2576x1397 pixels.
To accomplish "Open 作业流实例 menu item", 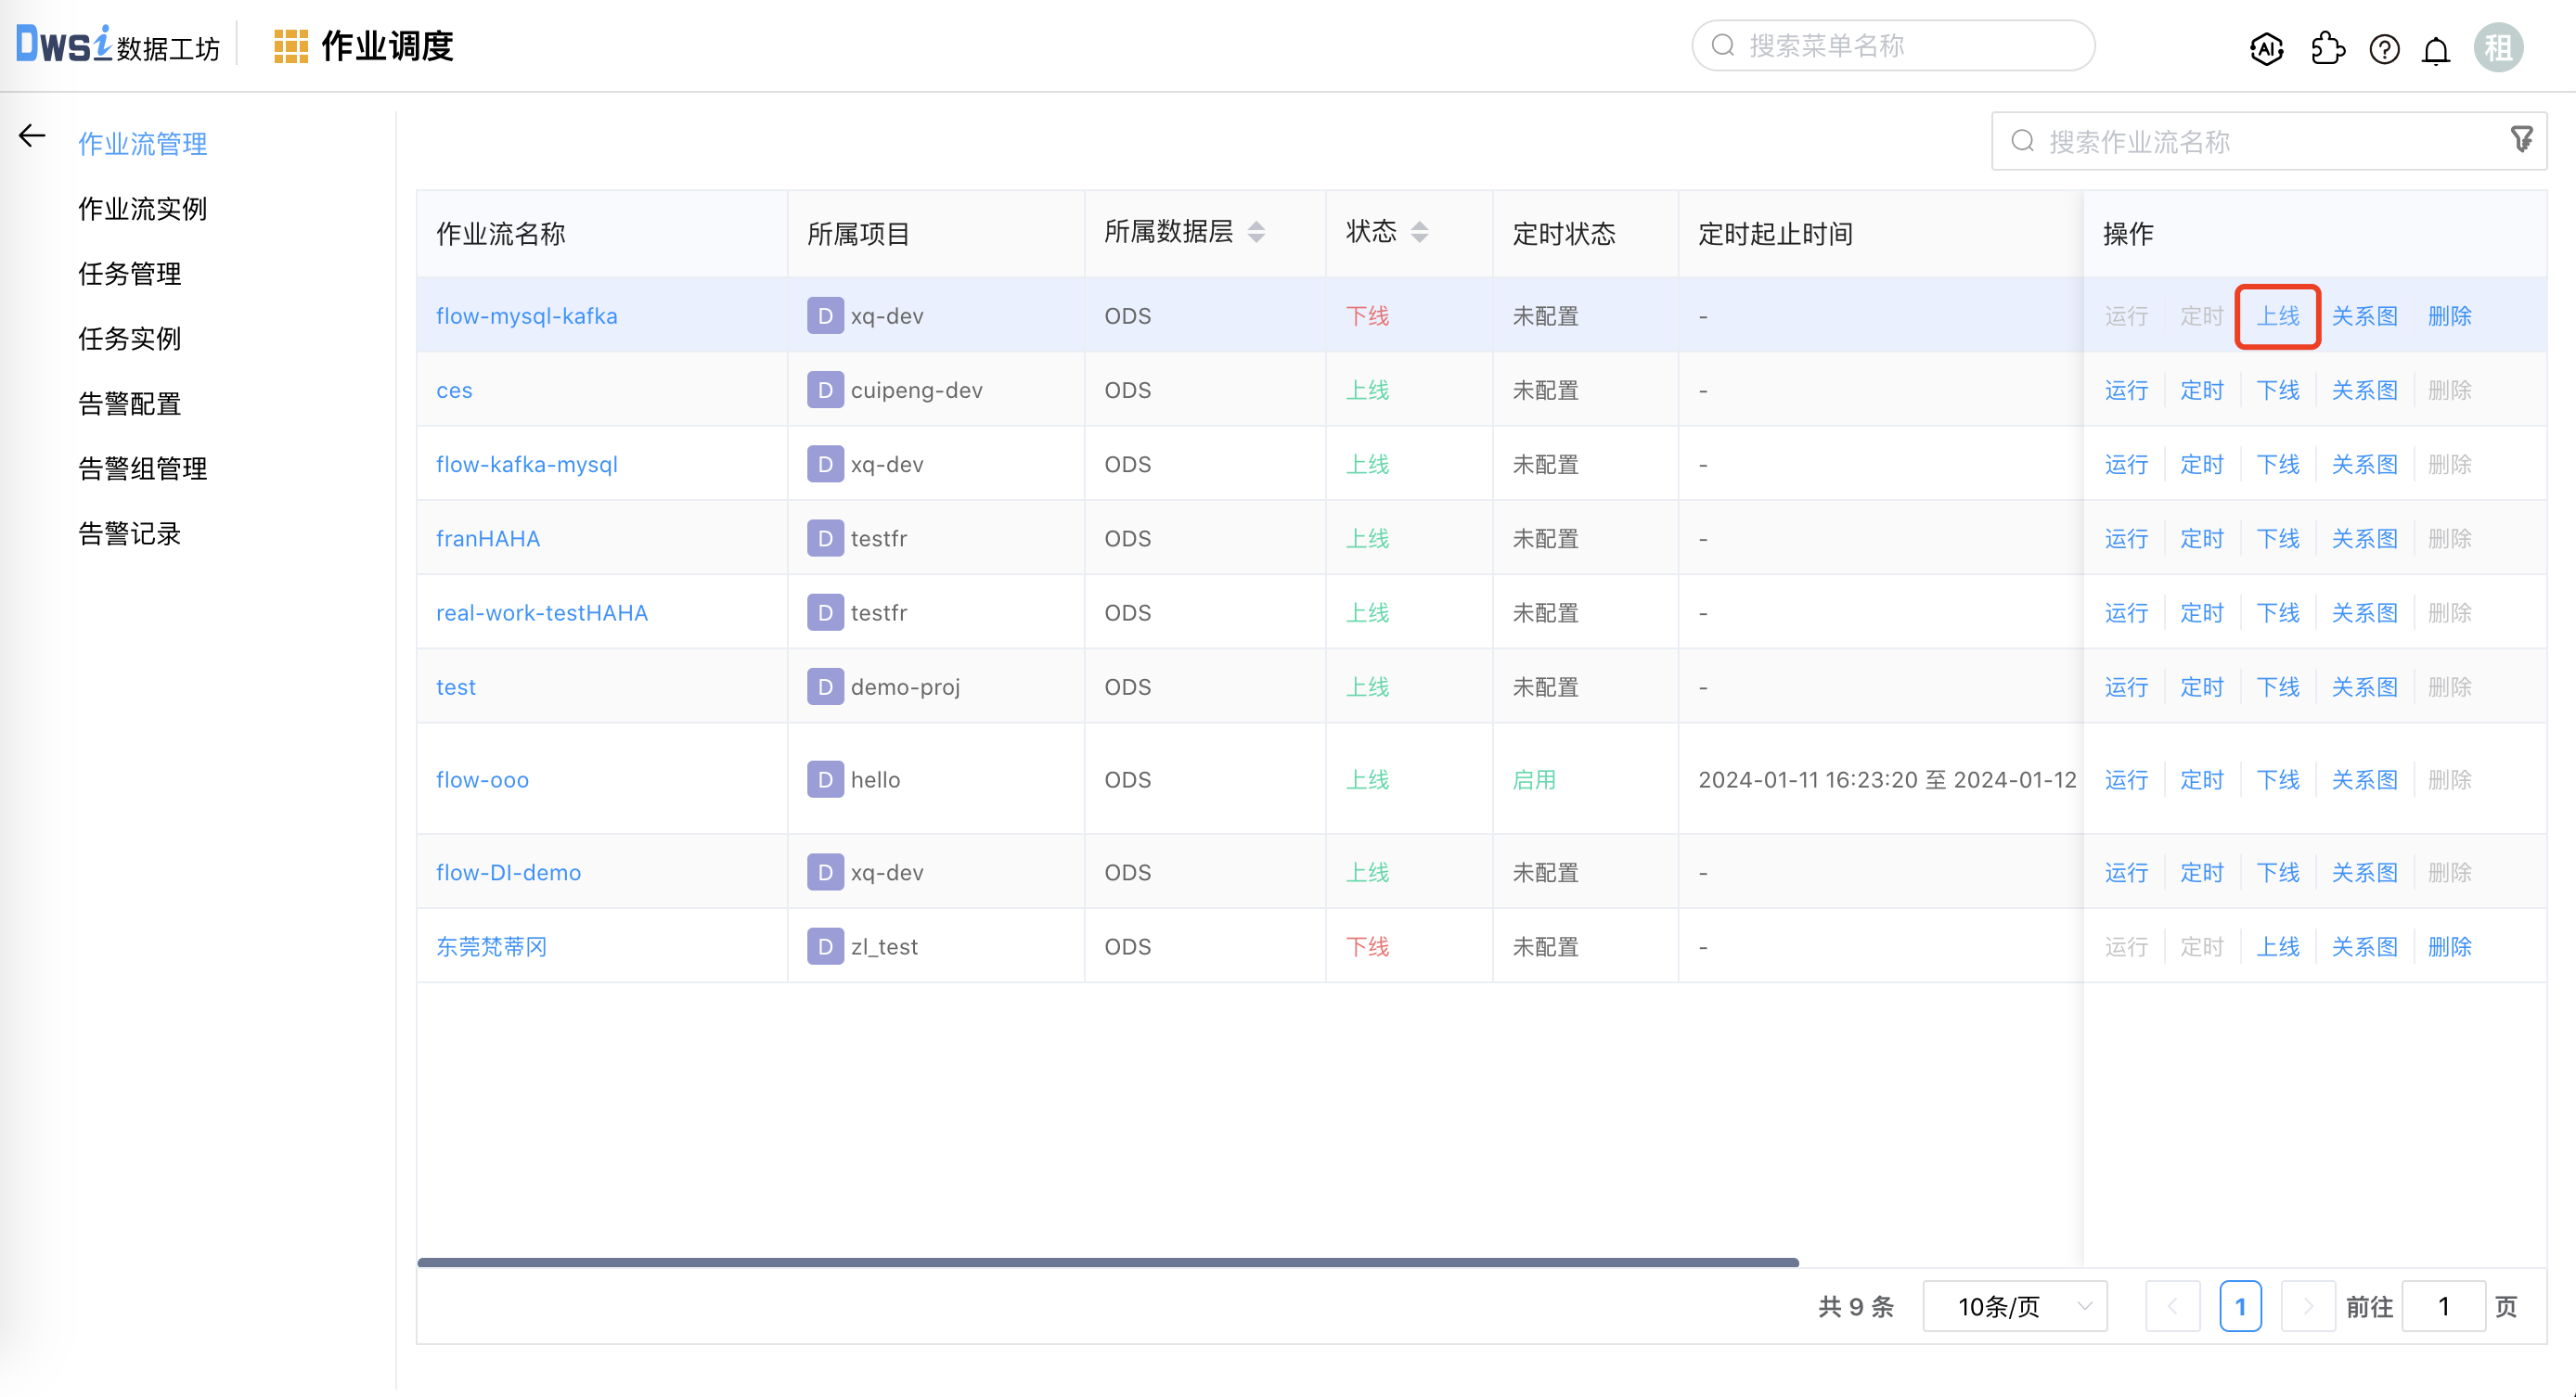I will tap(142, 209).
